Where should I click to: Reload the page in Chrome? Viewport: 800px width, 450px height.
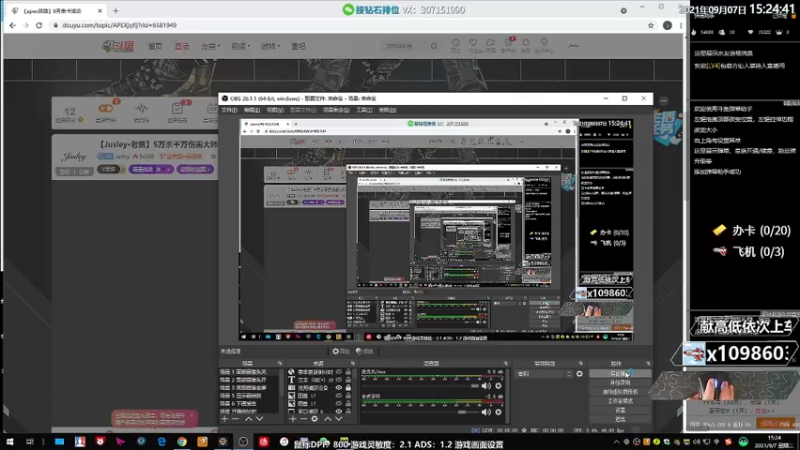pos(39,25)
